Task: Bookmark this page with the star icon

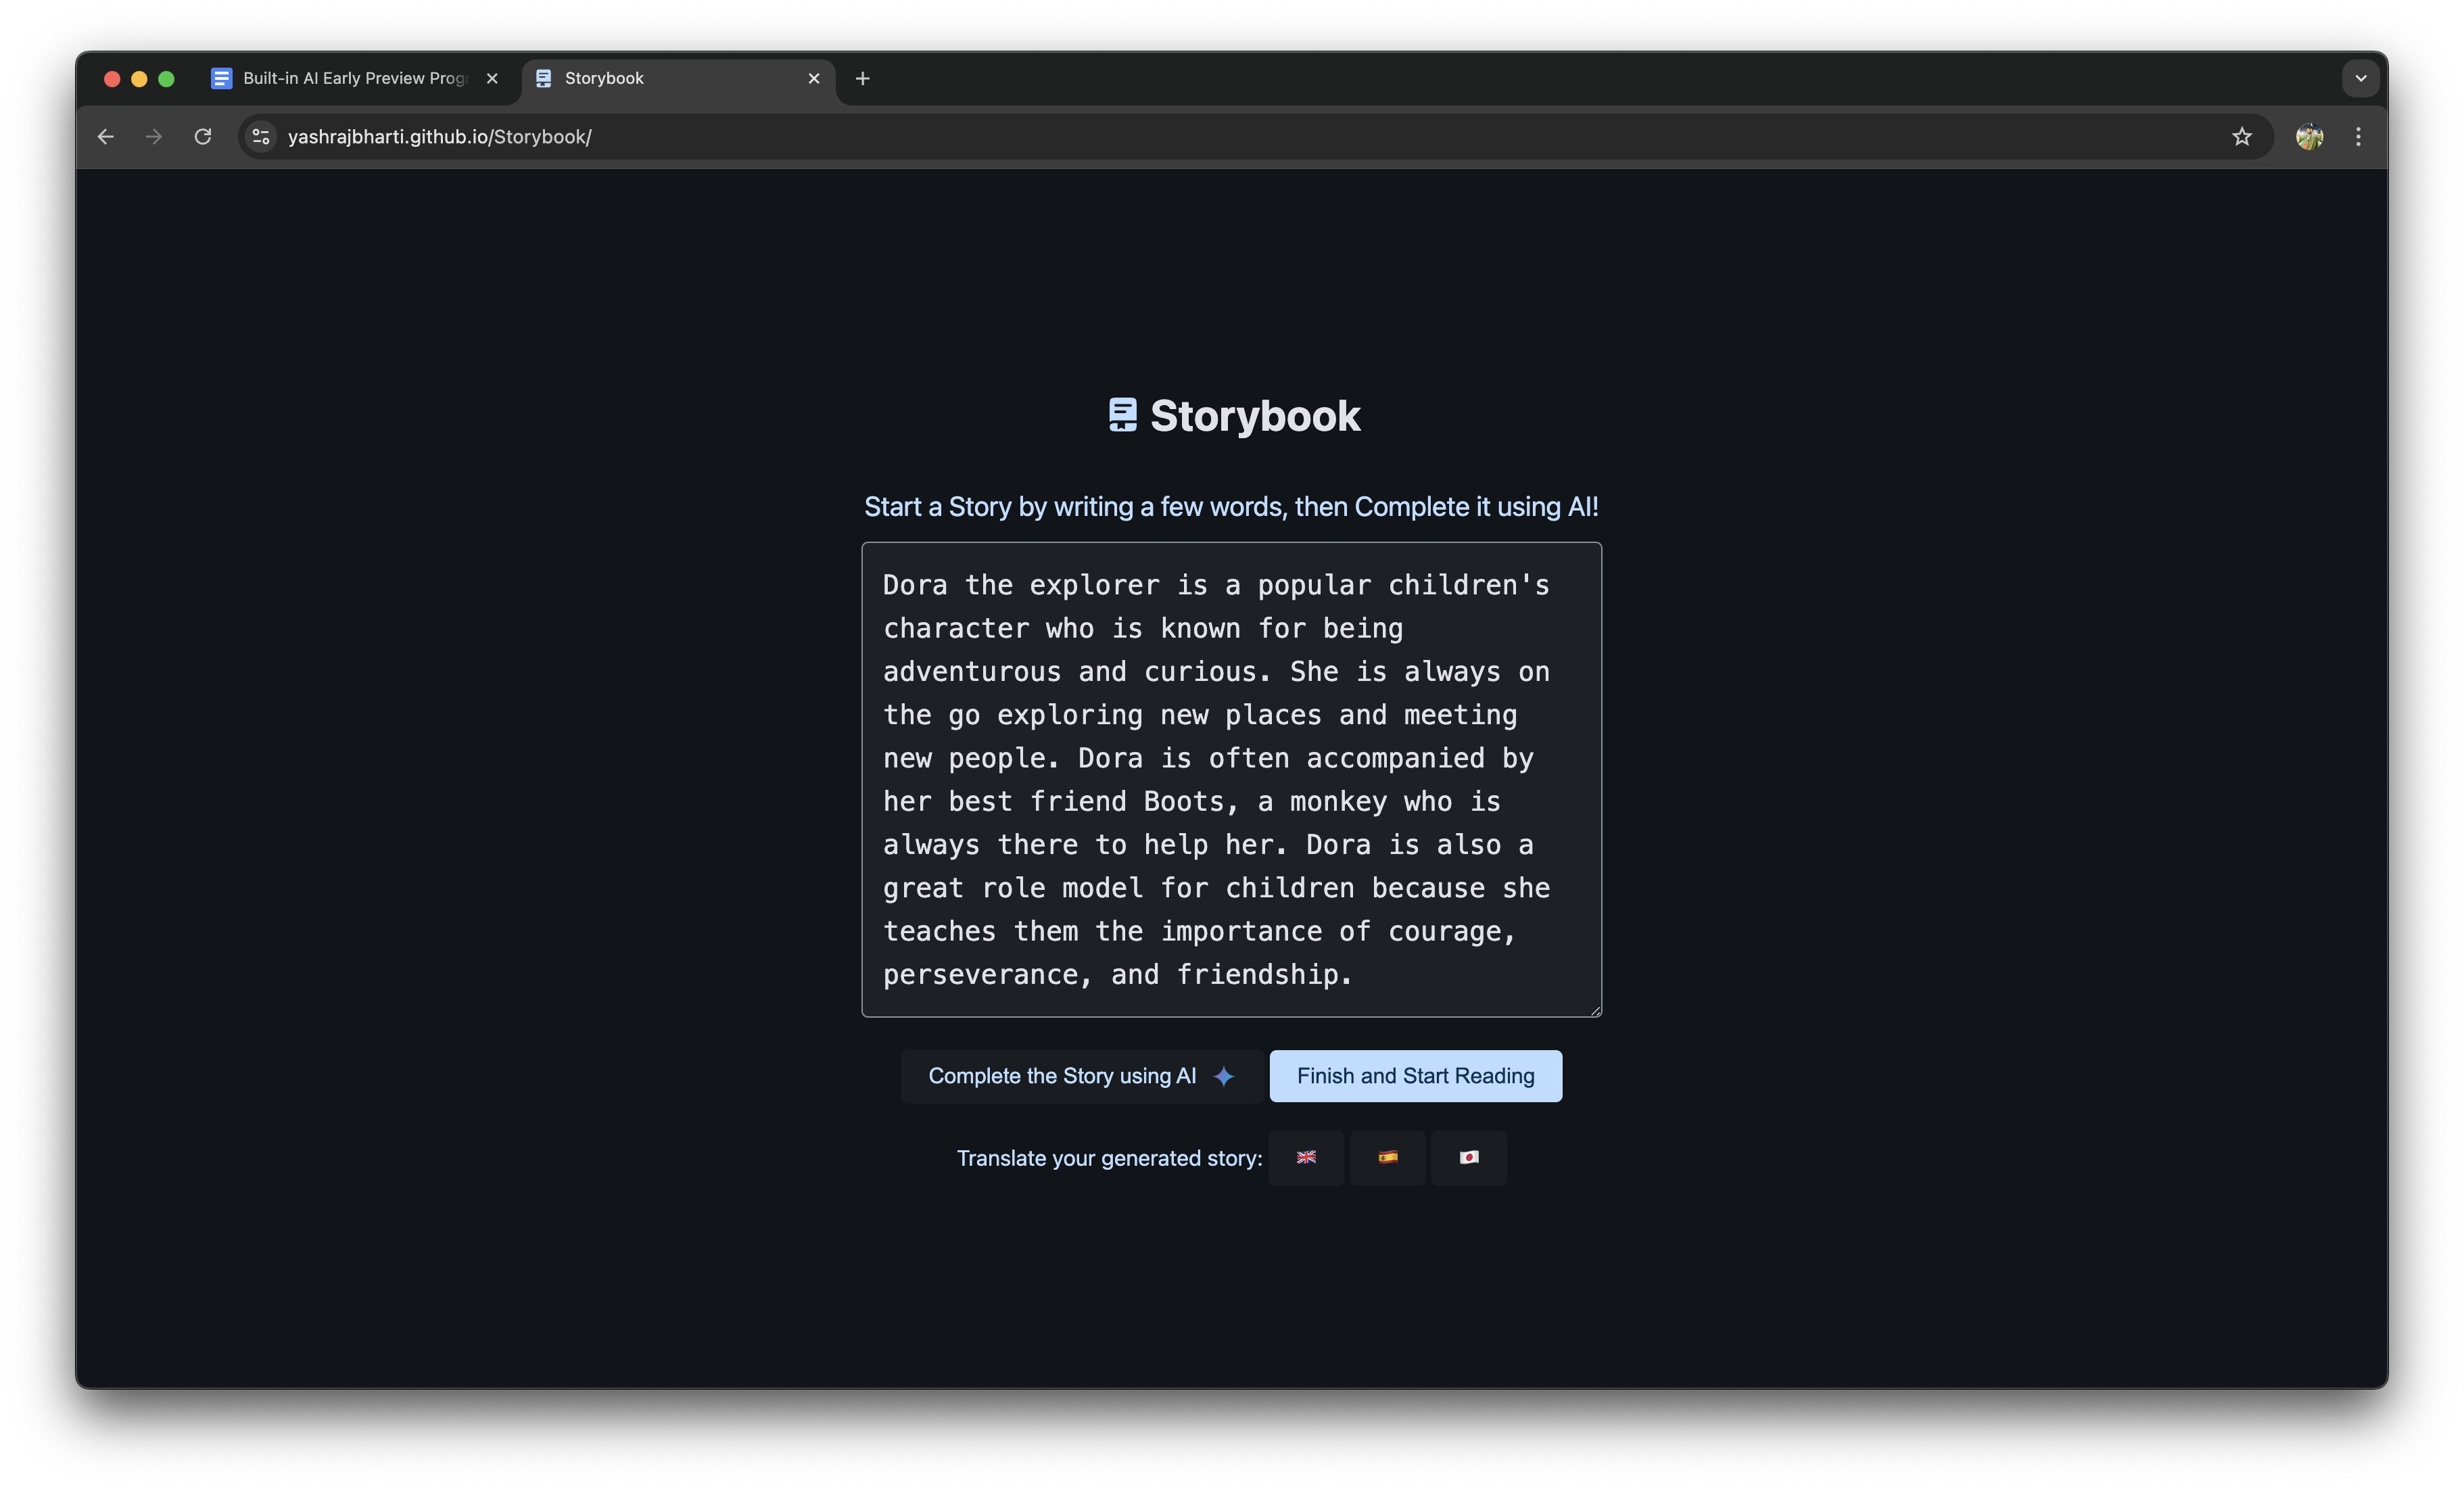Action: pyautogui.click(x=2241, y=137)
